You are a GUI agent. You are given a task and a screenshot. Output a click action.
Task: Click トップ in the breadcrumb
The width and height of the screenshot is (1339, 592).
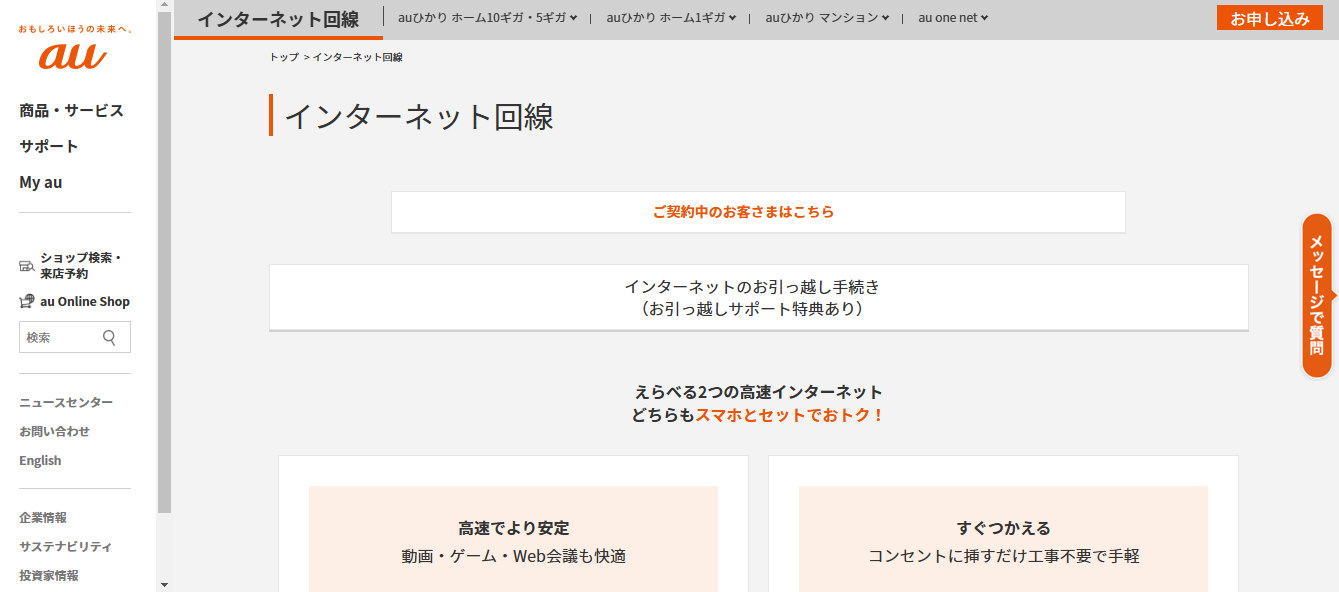284,58
